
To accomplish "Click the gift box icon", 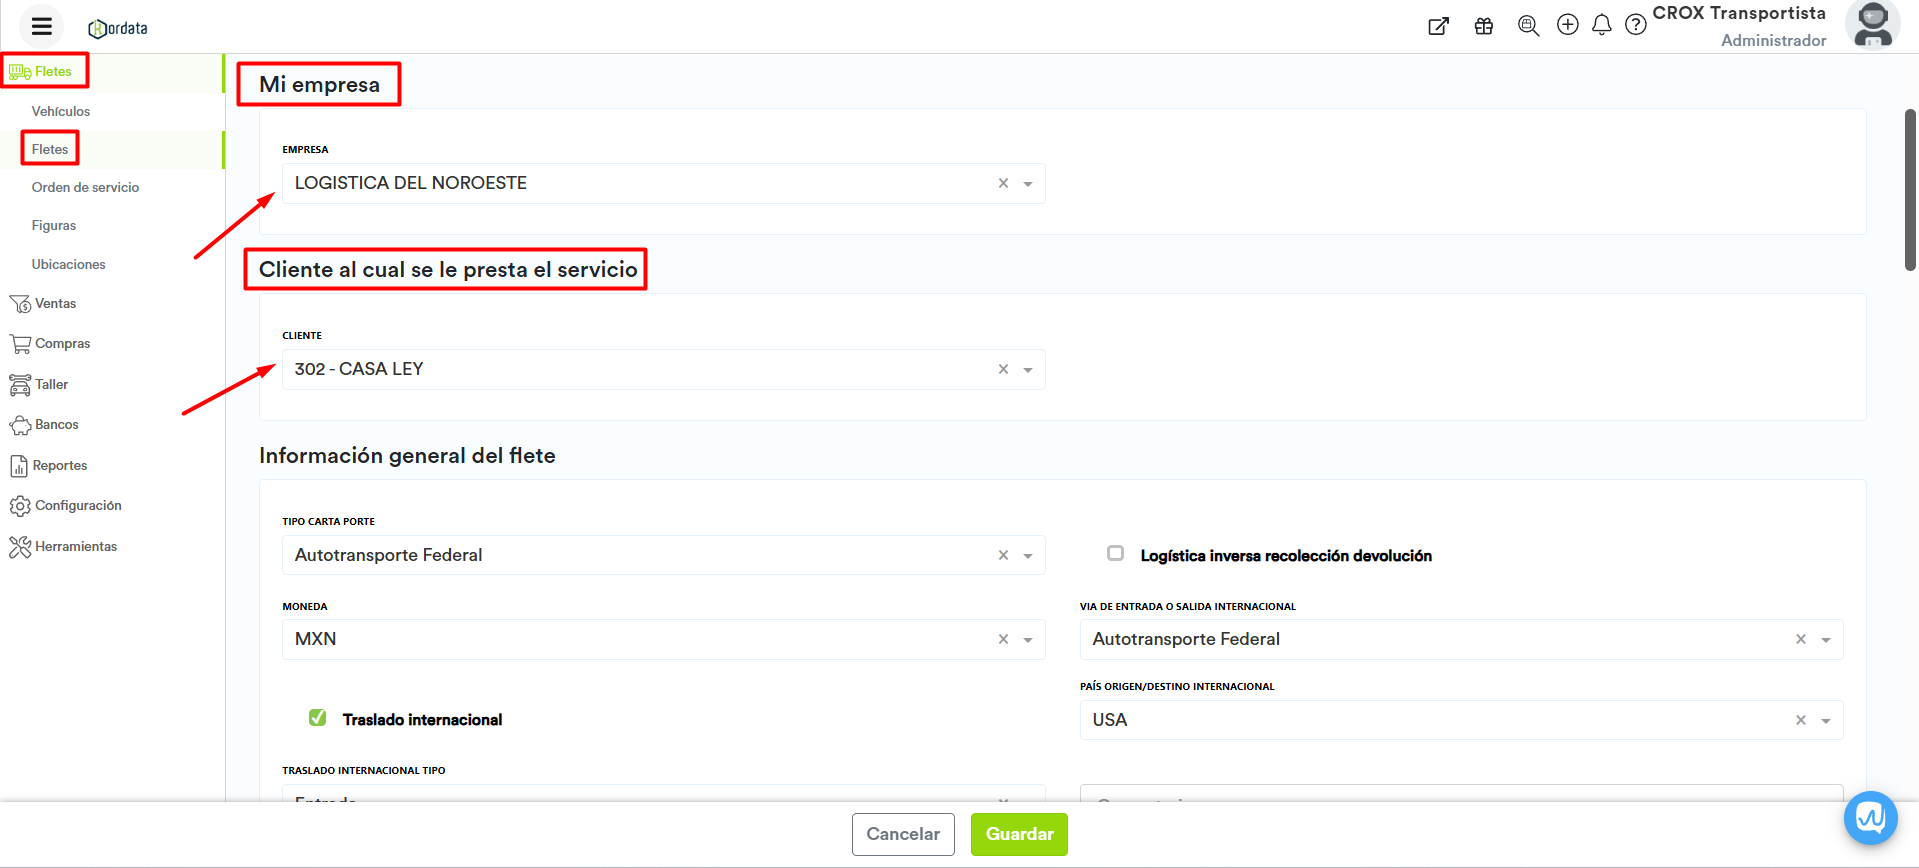I will click(x=1483, y=26).
